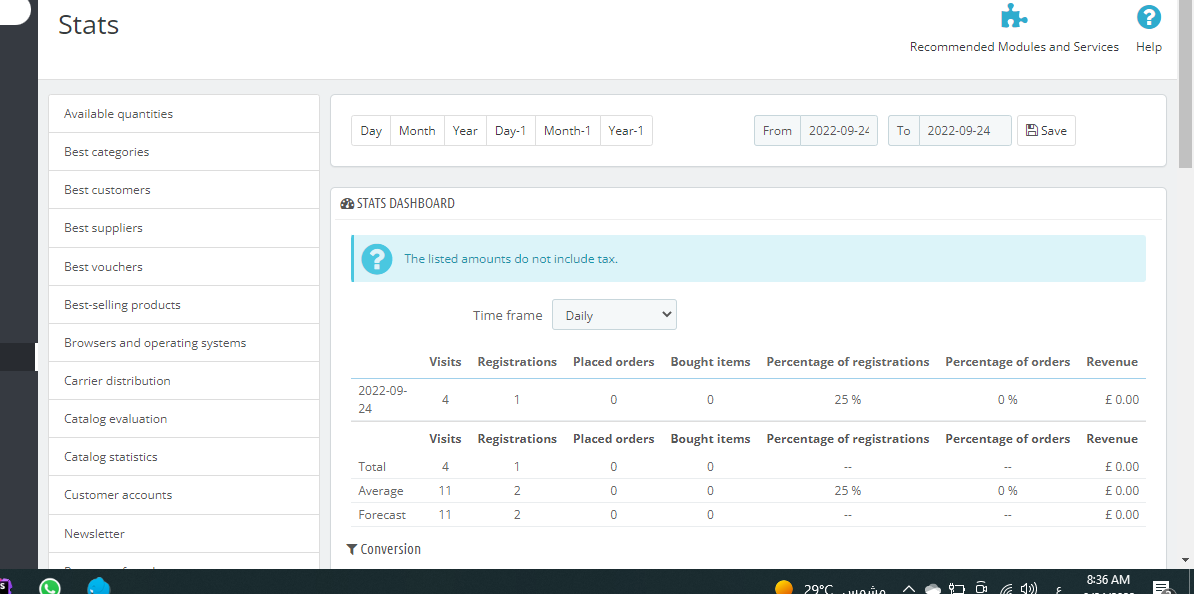Open the Time frame Daily dropdown
1194x594 pixels.
click(x=615, y=315)
